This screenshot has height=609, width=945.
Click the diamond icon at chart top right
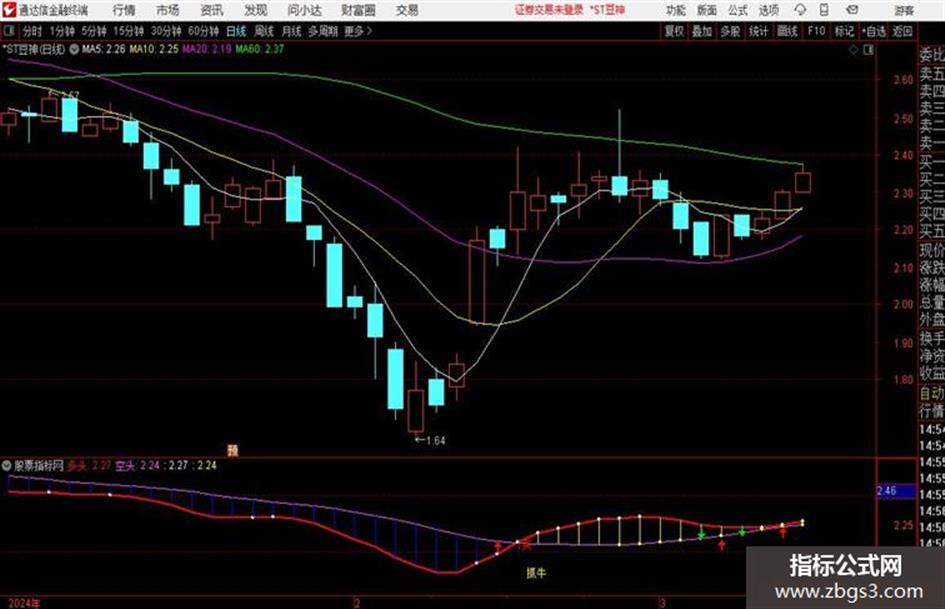pos(853,50)
